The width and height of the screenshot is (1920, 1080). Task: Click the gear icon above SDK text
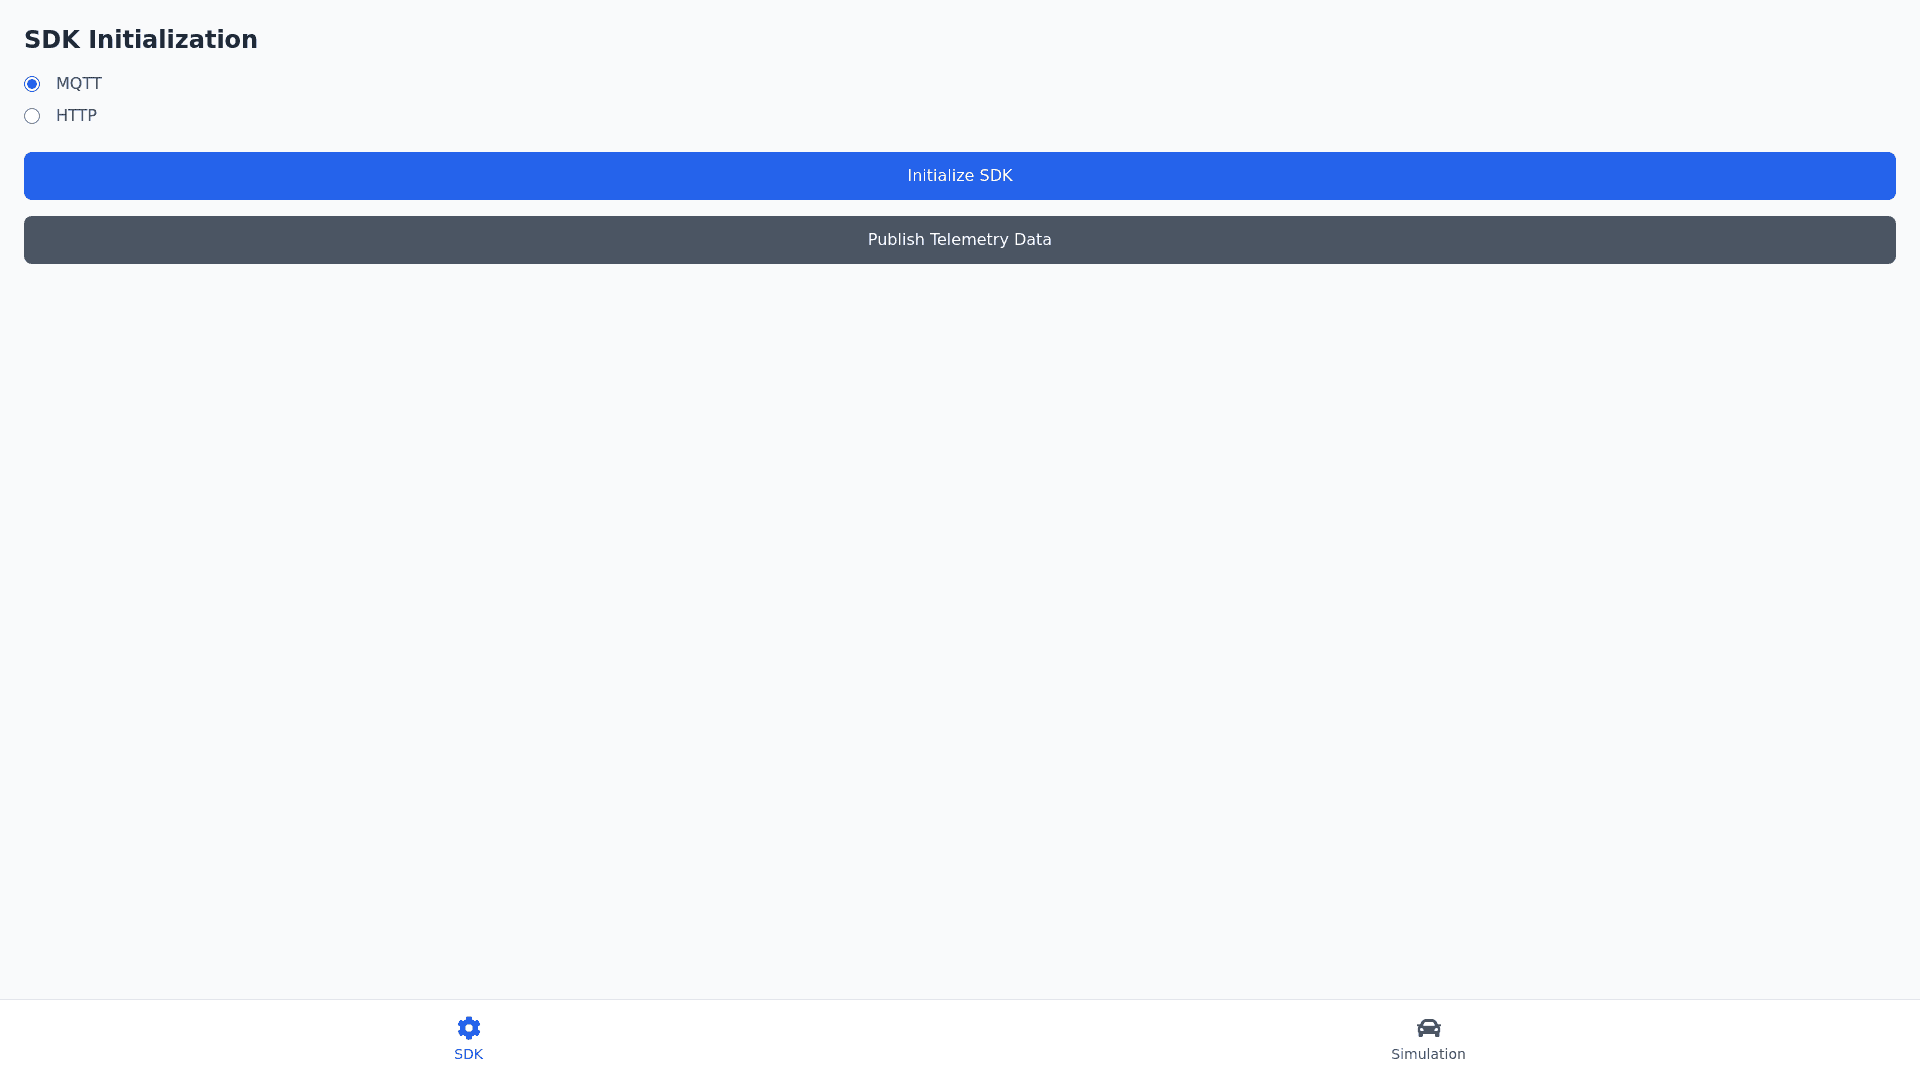point(468,1028)
